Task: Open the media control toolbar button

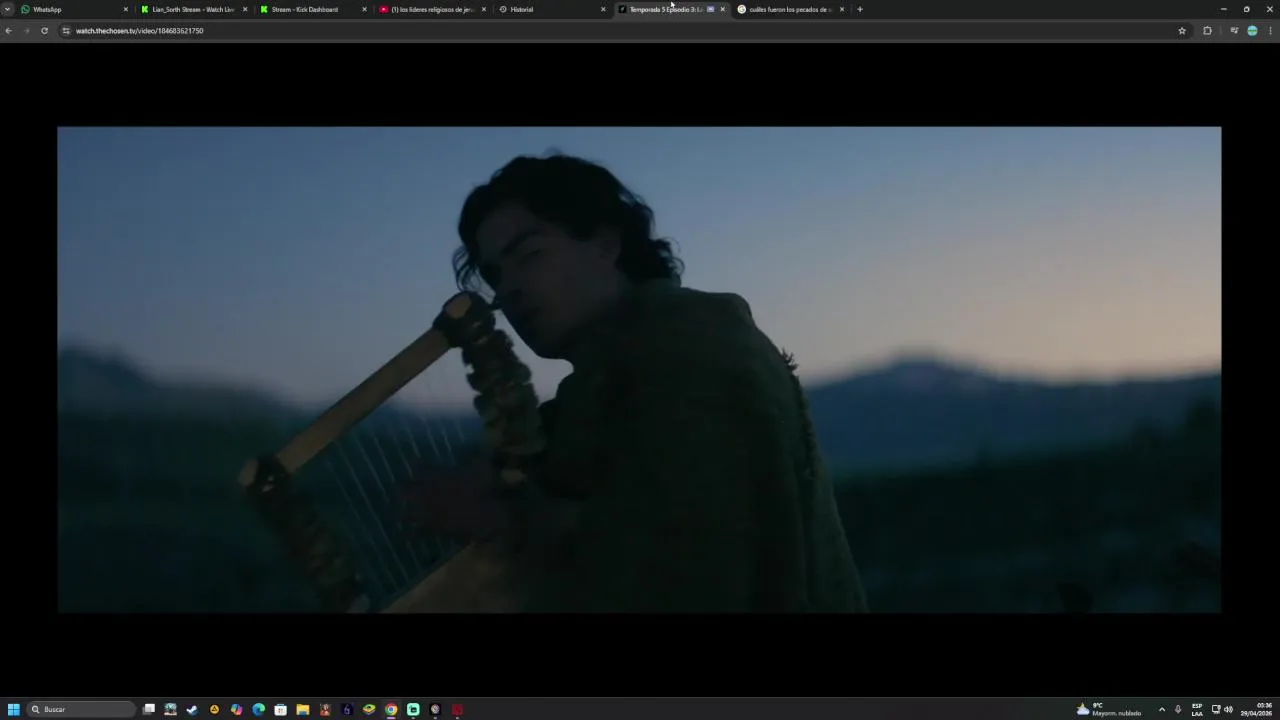Action: coord(1234,31)
